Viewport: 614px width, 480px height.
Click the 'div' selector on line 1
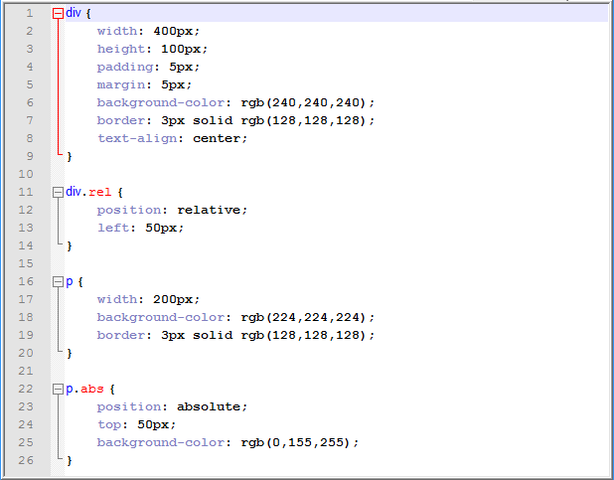pyautogui.click(x=73, y=13)
